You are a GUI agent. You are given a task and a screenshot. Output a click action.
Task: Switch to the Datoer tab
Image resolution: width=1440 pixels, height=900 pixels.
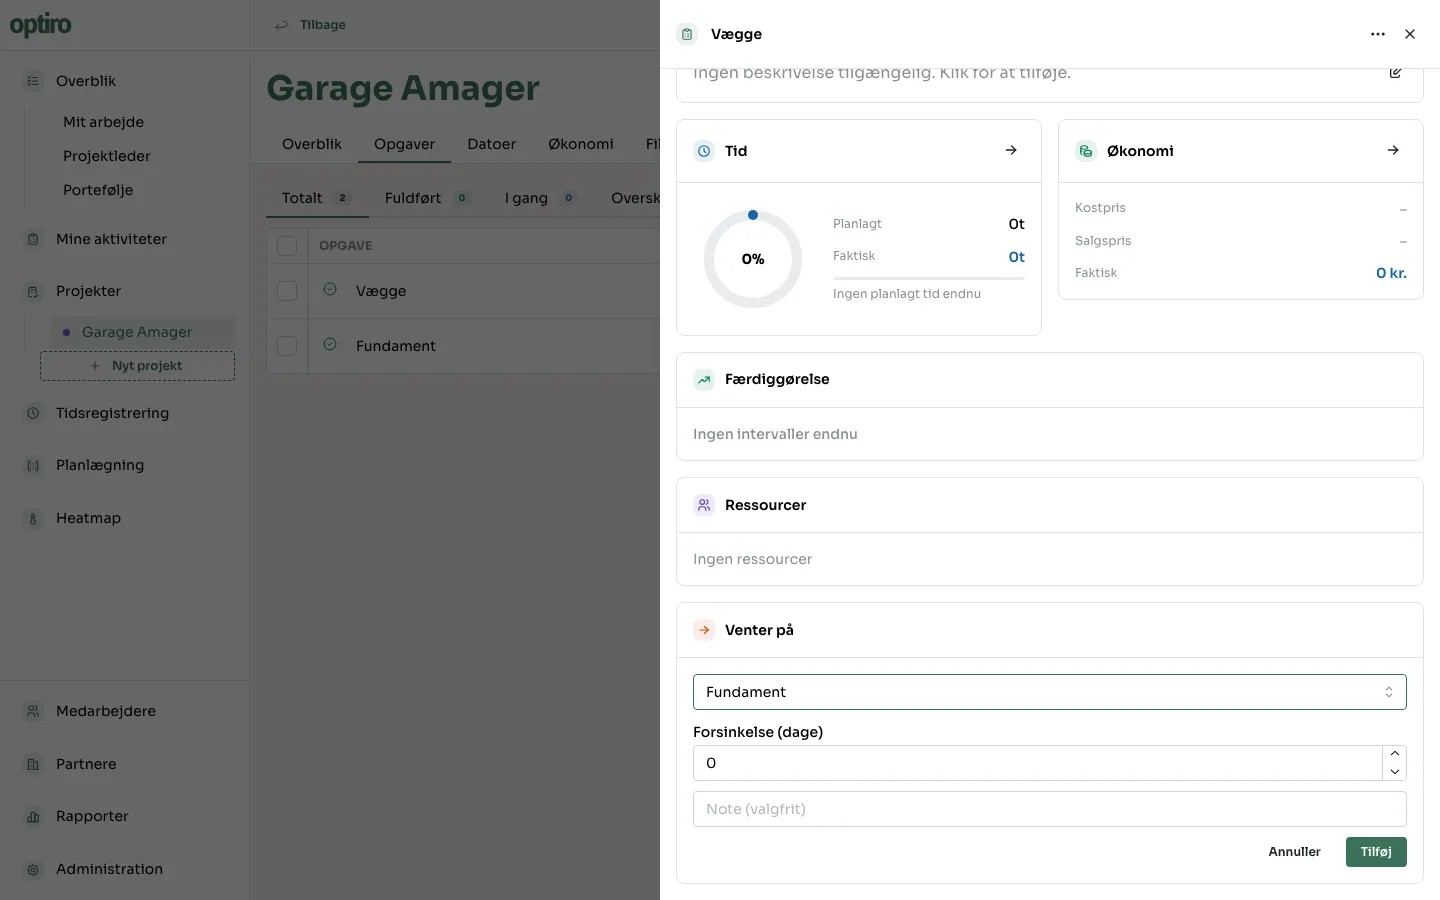pos(492,144)
